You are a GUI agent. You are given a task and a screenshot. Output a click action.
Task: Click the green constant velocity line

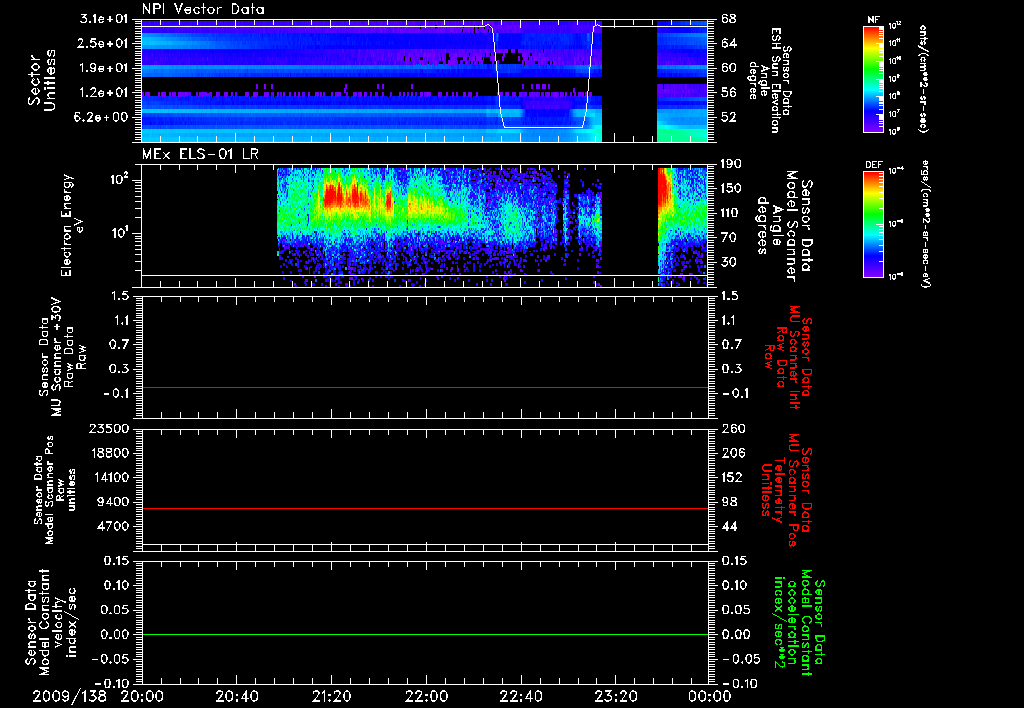[x=425, y=634]
